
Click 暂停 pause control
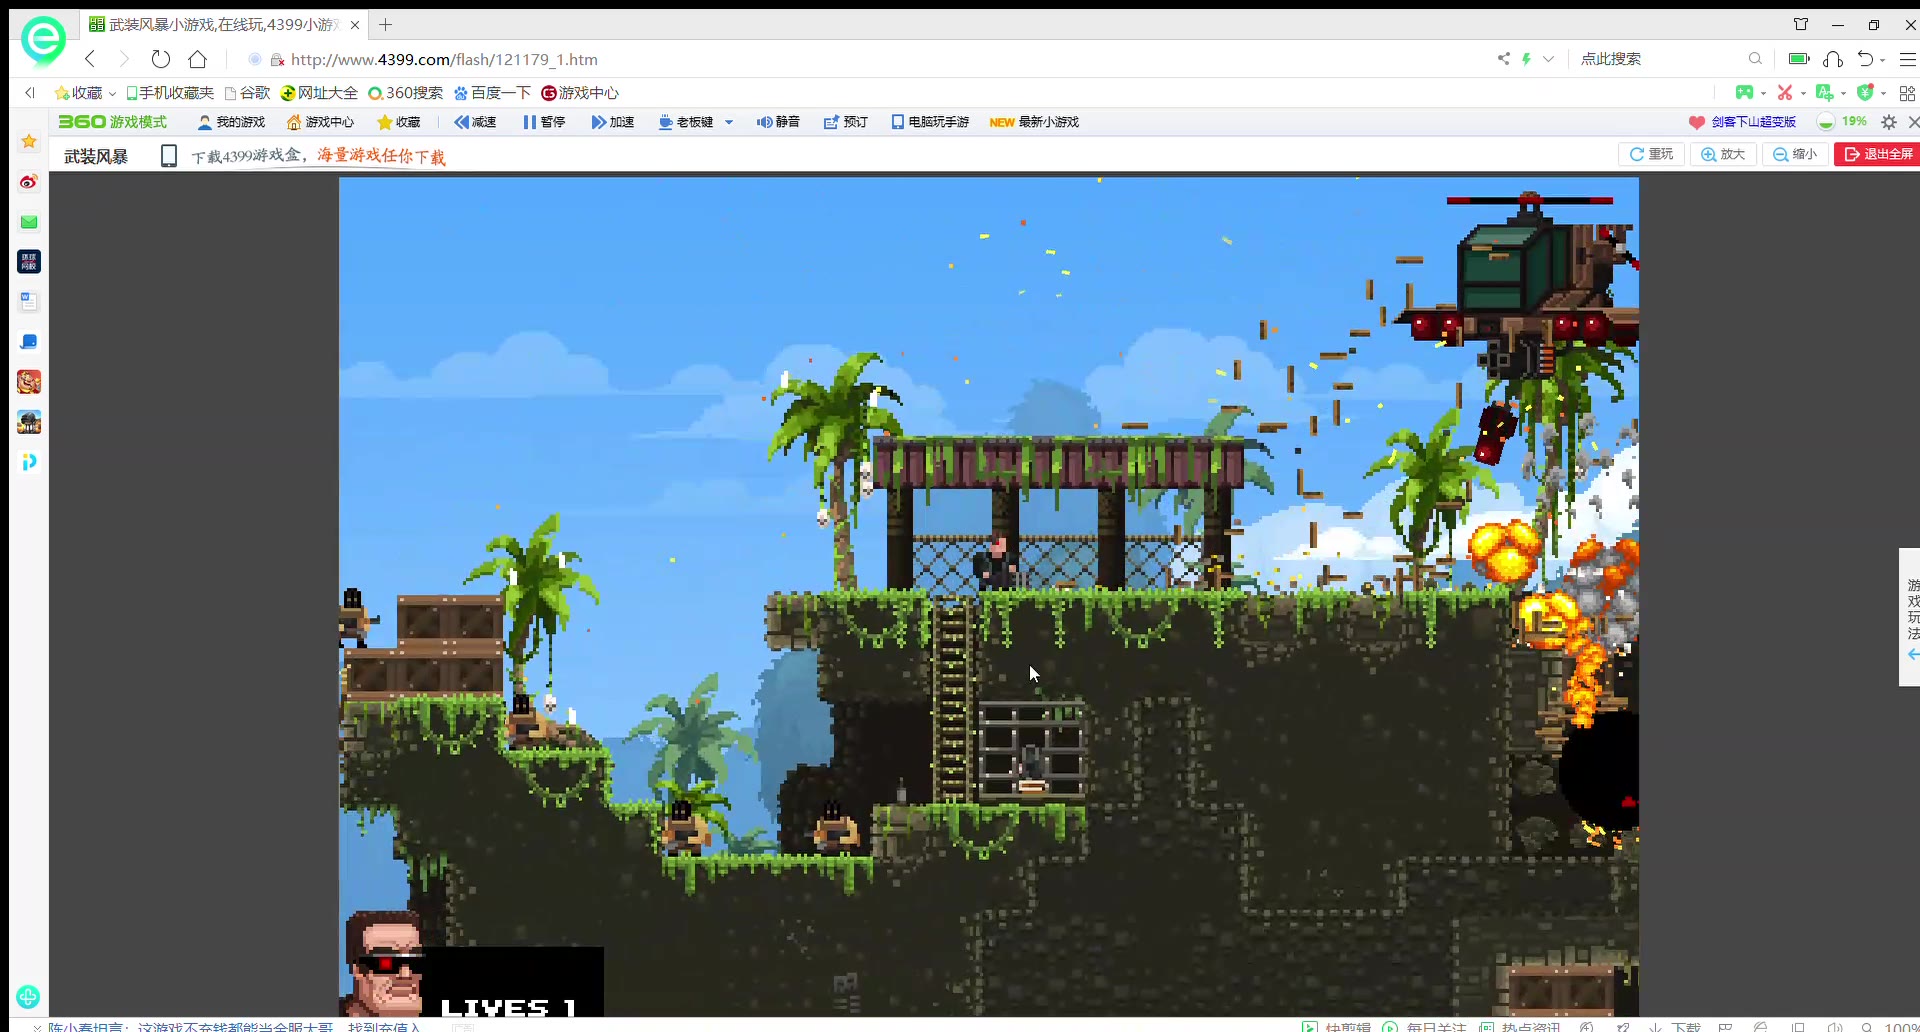pyautogui.click(x=544, y=122)
